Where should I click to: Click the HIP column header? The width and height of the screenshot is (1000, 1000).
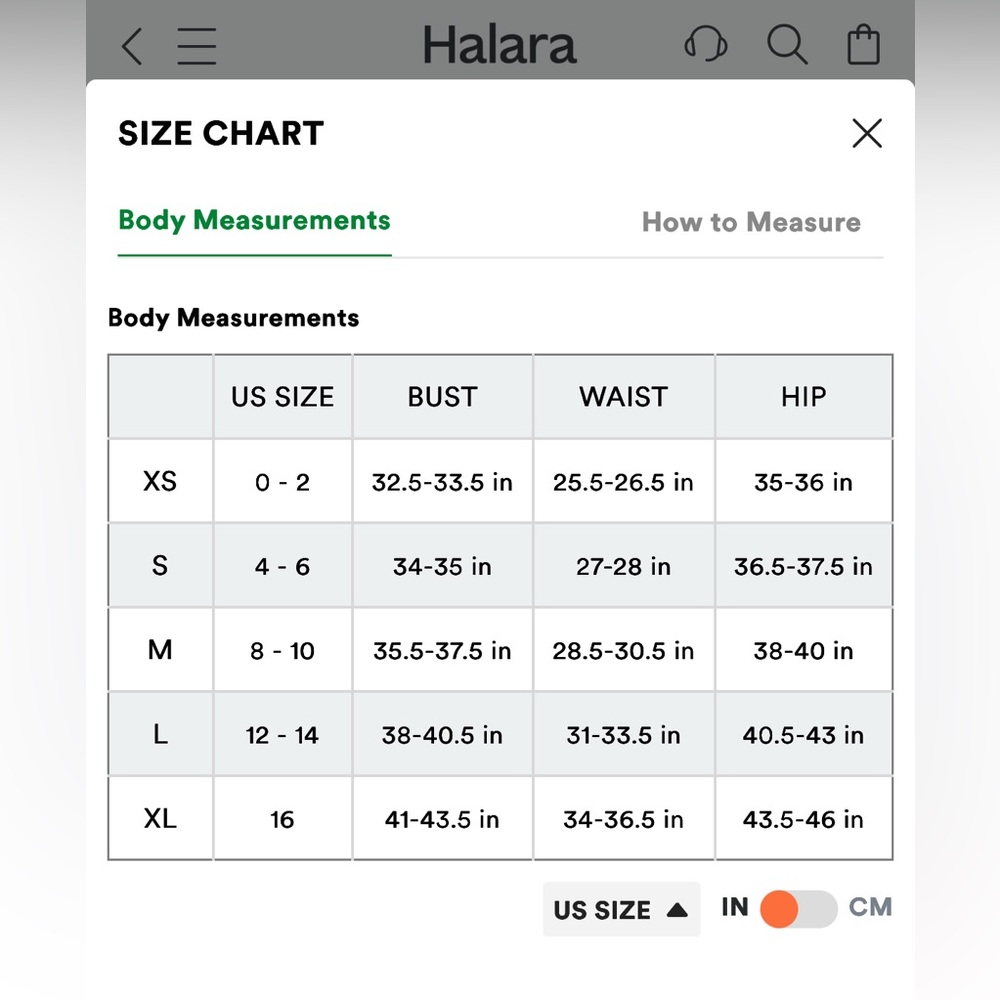[803, 397]
